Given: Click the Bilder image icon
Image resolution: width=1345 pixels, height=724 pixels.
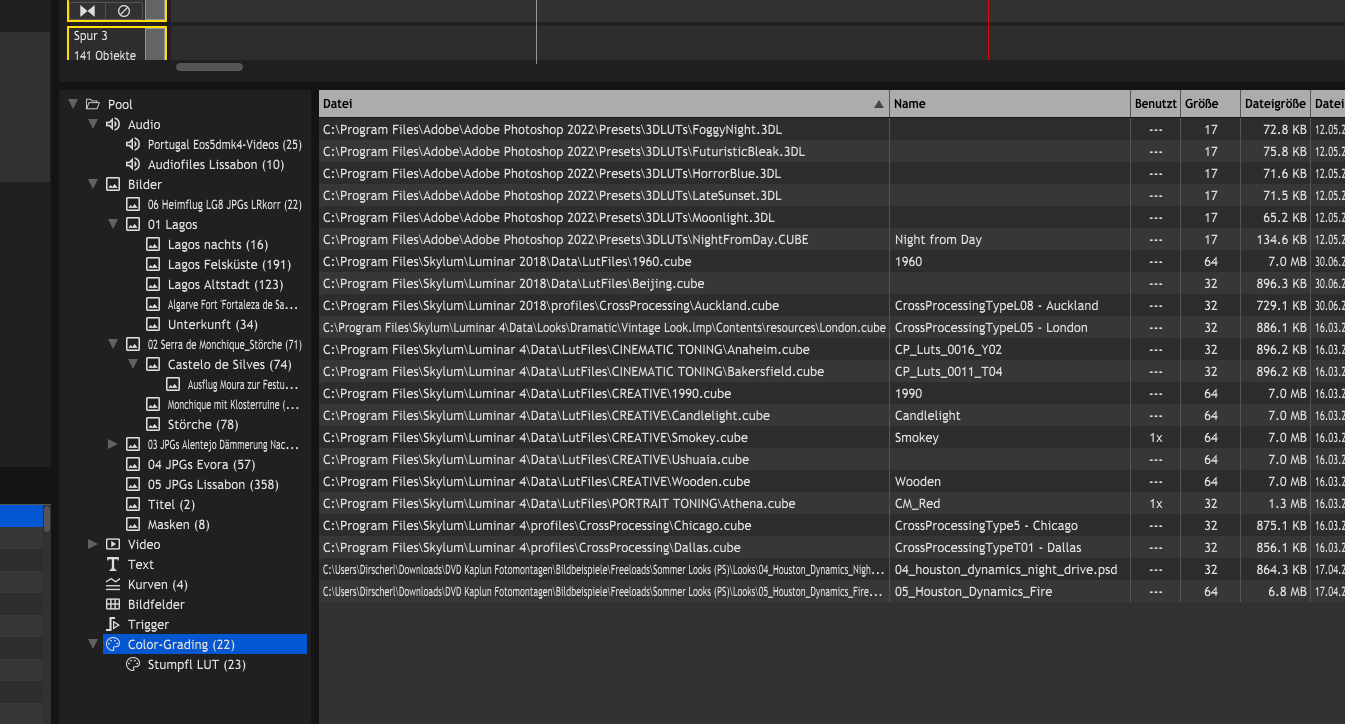Looking at the screenshot, I should (x=113, y=184).
